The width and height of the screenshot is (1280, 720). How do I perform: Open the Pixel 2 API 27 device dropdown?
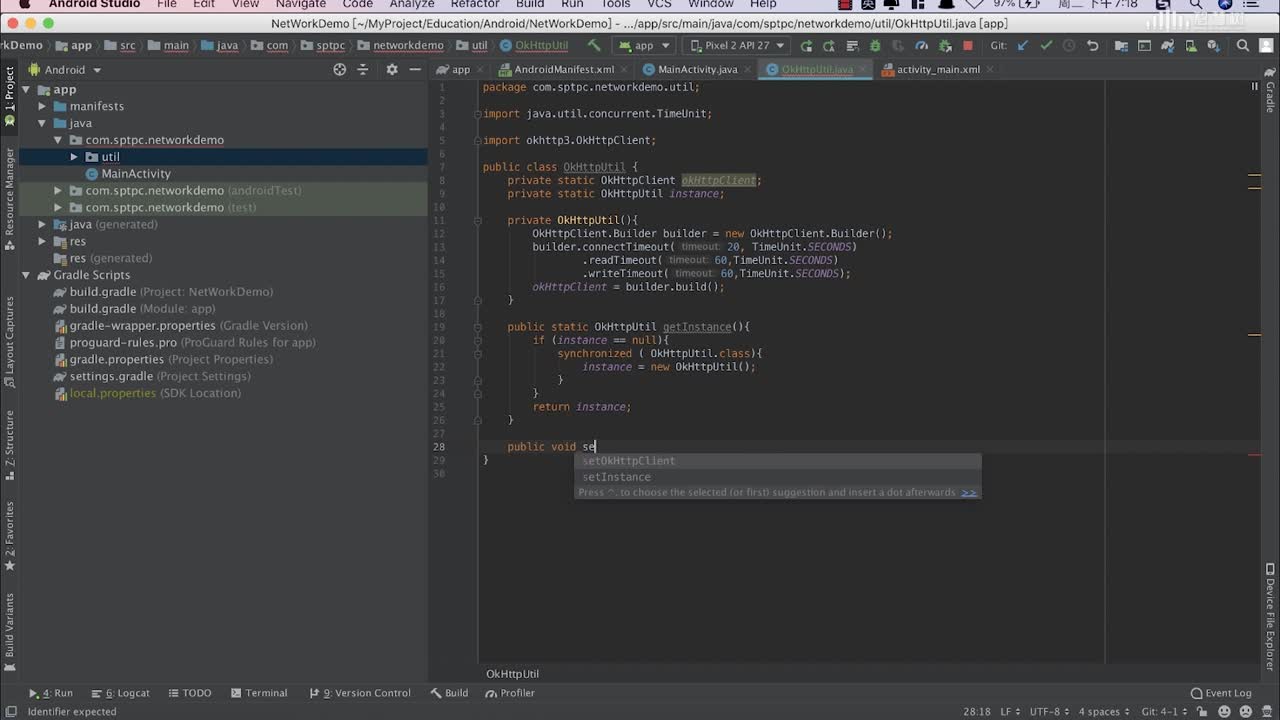(737, 45)
